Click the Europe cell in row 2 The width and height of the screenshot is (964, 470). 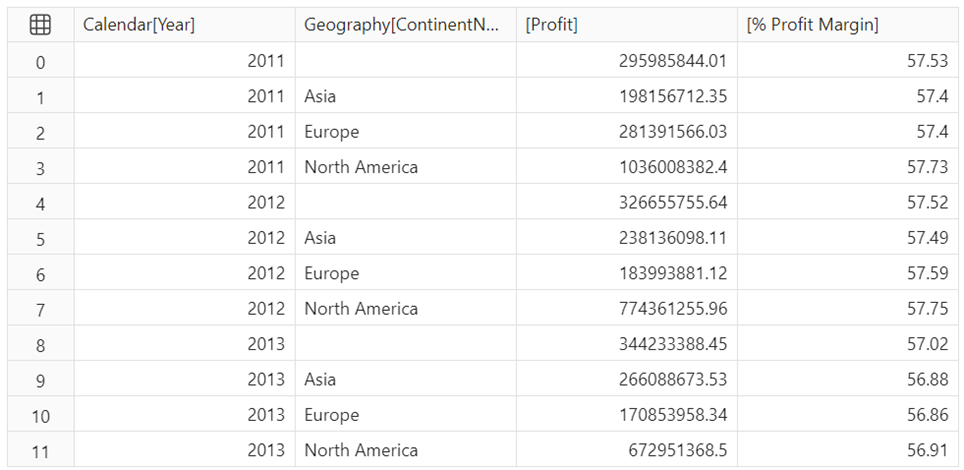pyautogui.click(x=331, y=132)
